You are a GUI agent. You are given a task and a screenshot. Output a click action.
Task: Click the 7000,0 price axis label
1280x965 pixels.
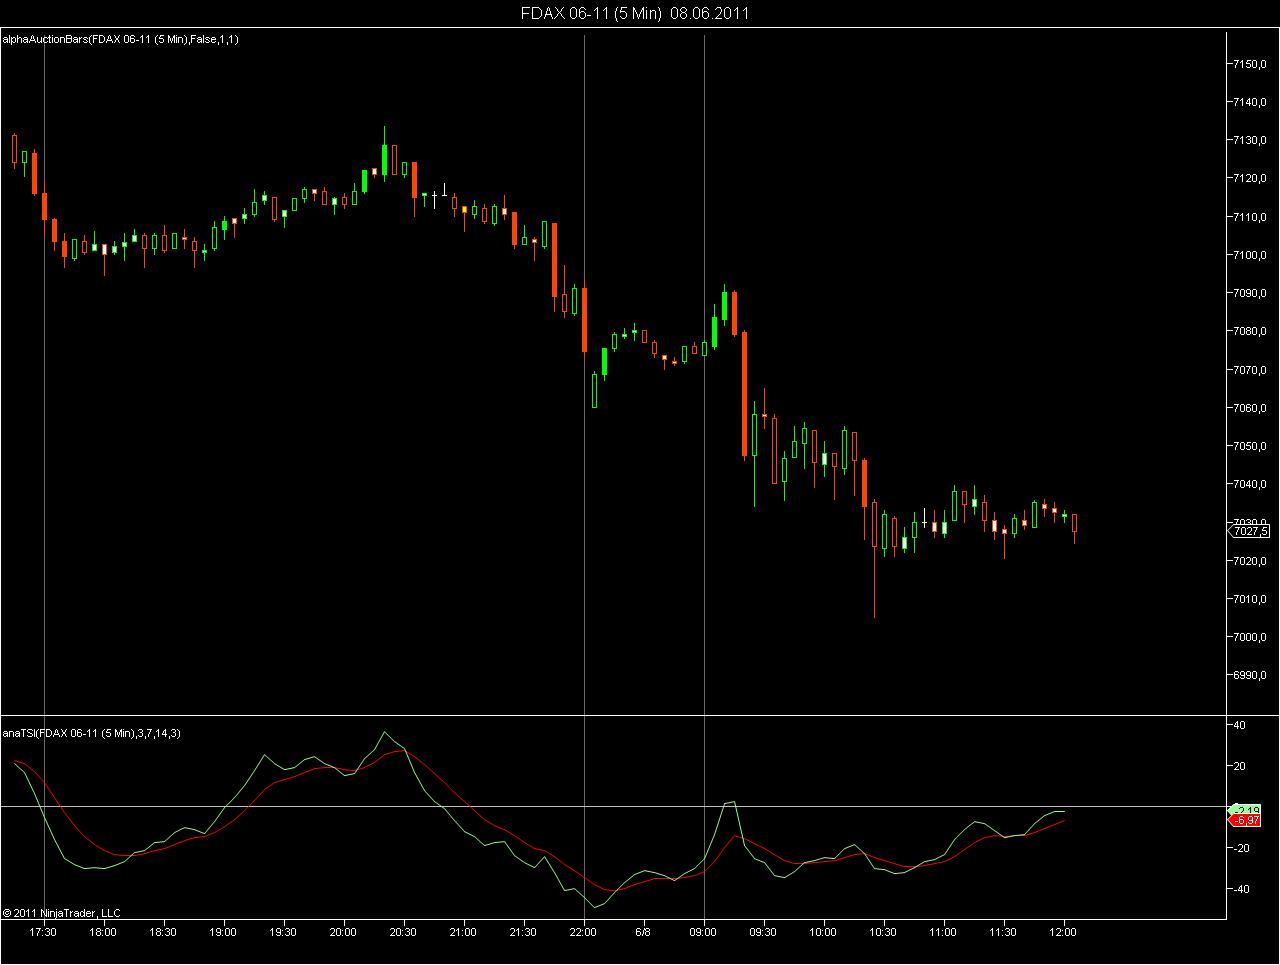click(1251, 637)
